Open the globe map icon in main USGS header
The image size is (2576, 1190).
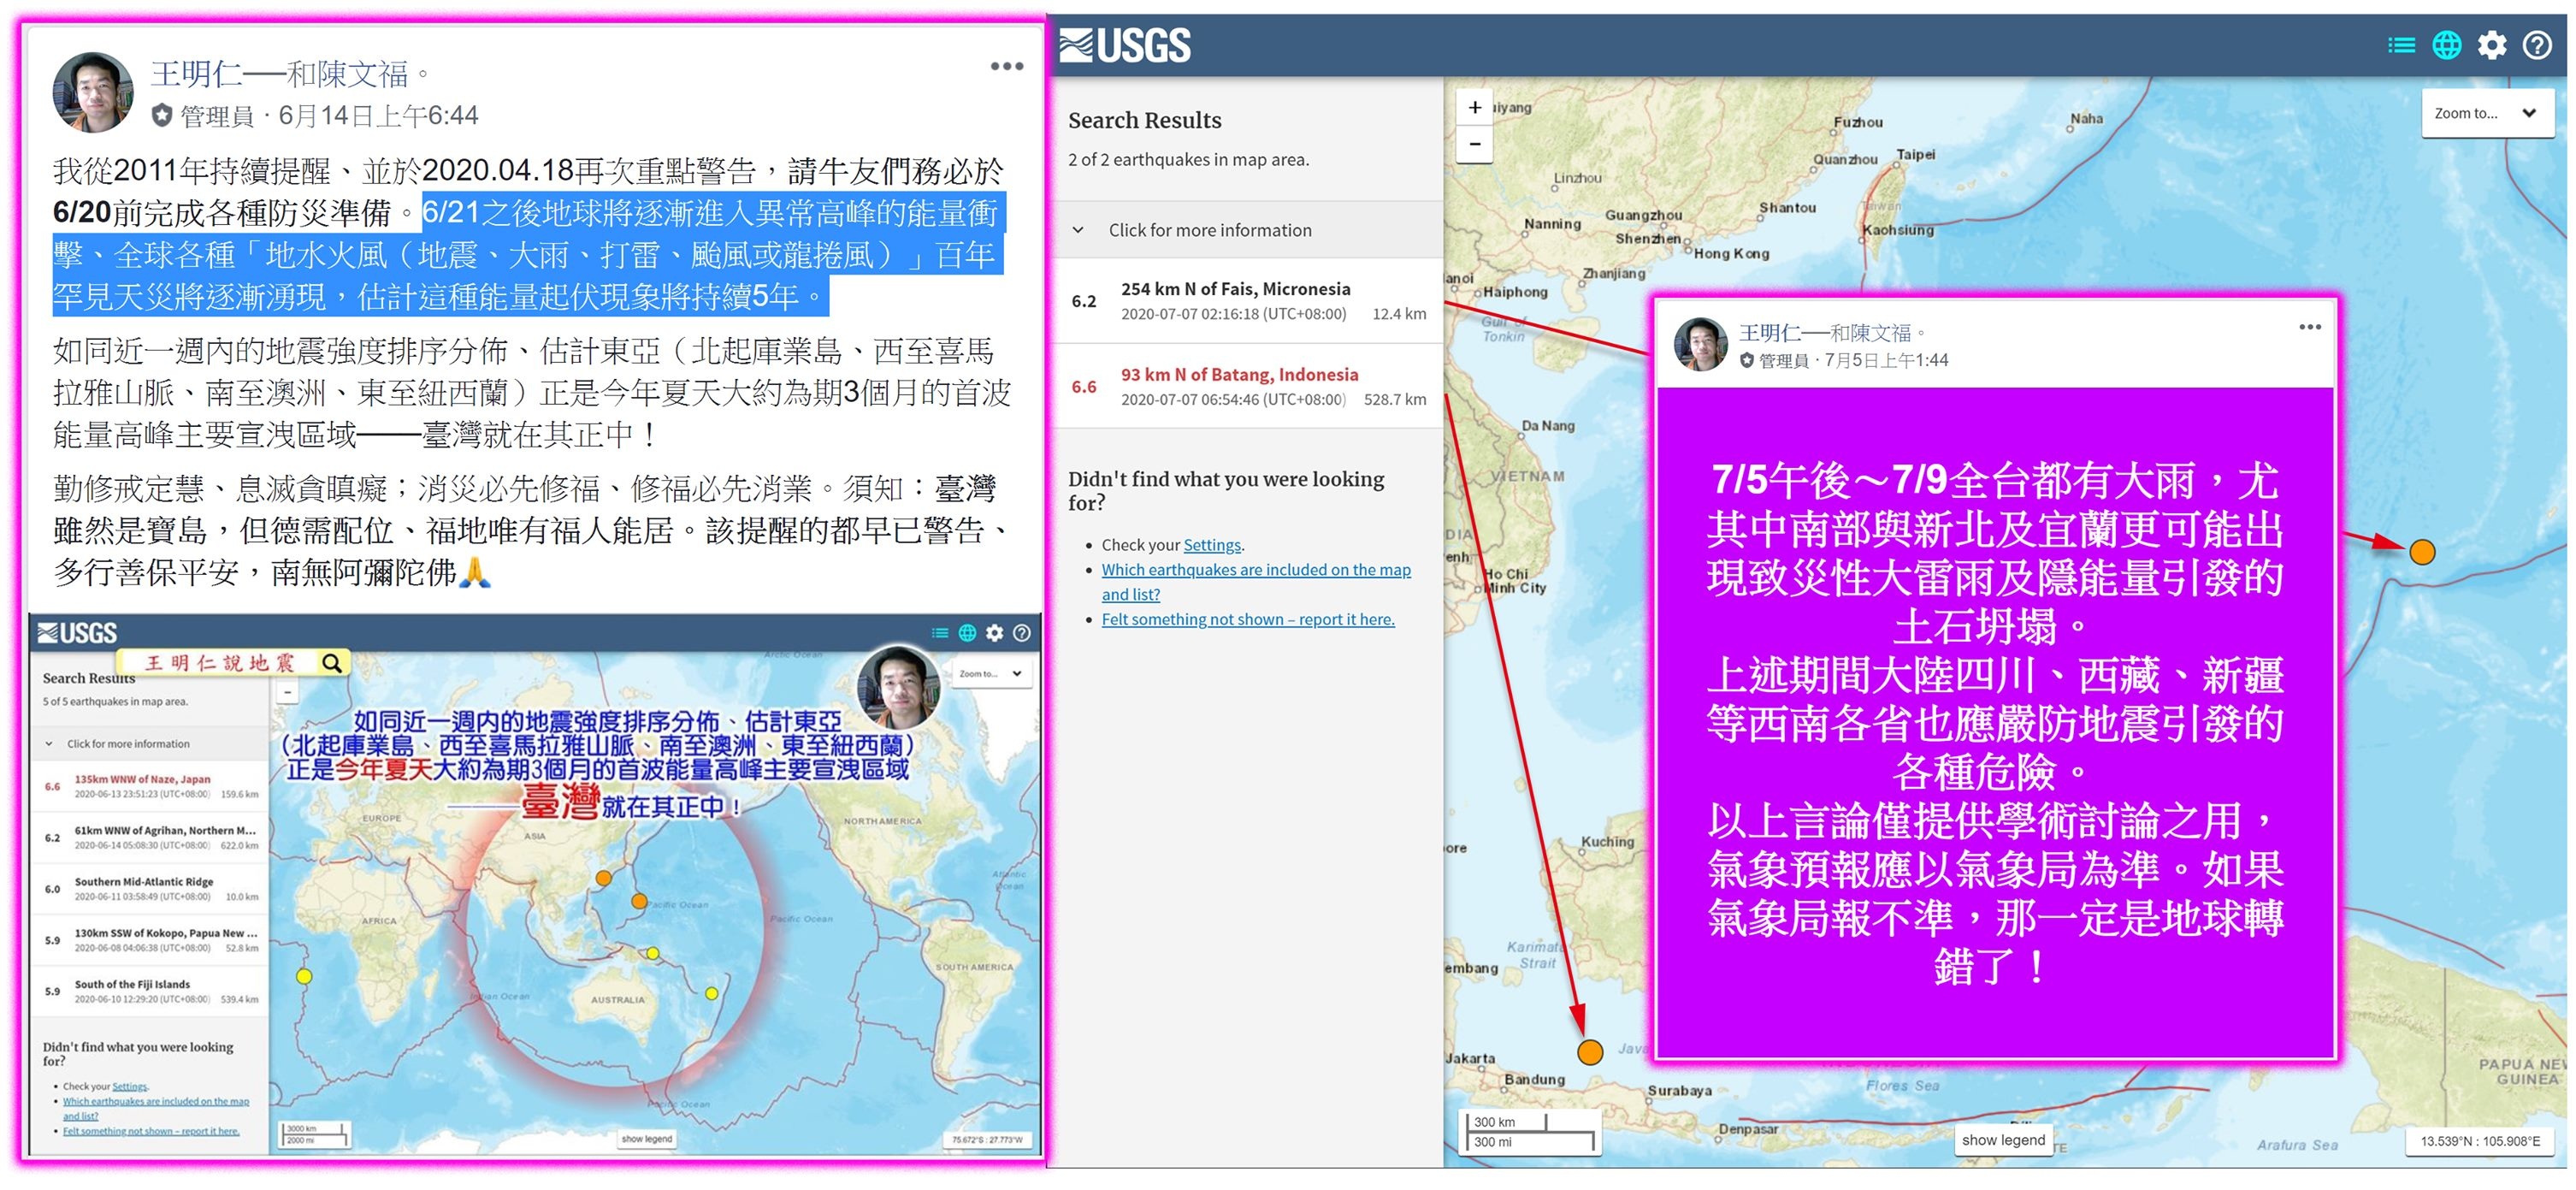[2446, 45]
